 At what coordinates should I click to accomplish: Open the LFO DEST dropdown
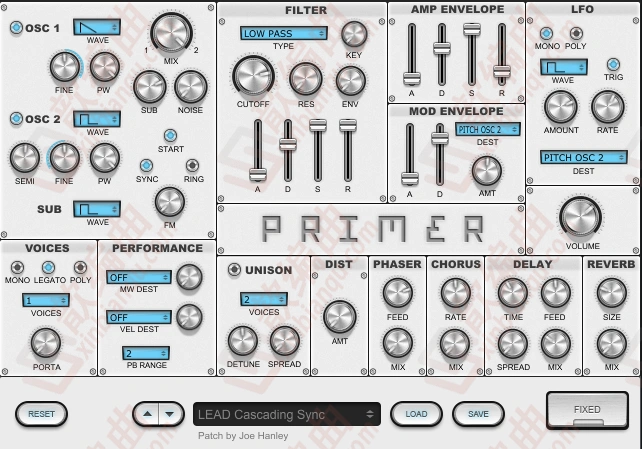(583, 158)
